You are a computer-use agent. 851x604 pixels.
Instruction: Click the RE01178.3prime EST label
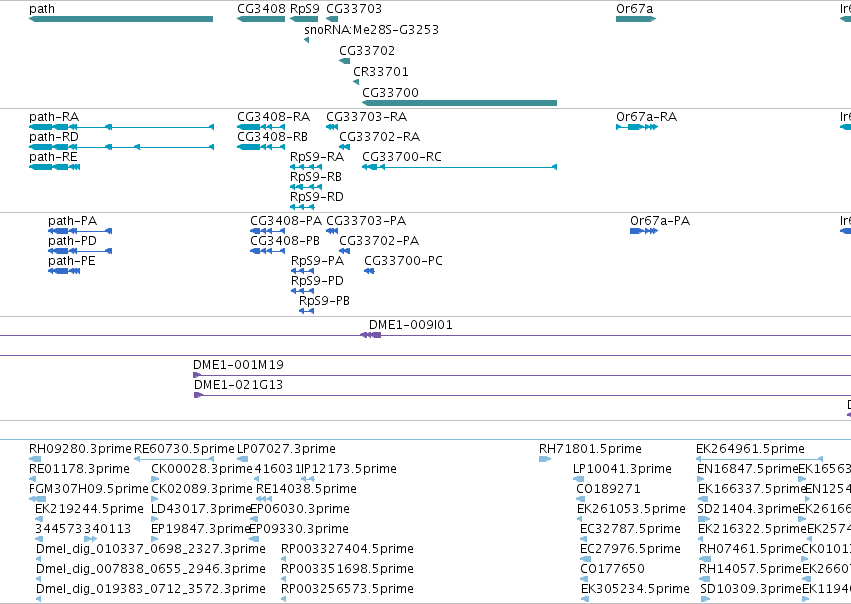pos(79,469)
